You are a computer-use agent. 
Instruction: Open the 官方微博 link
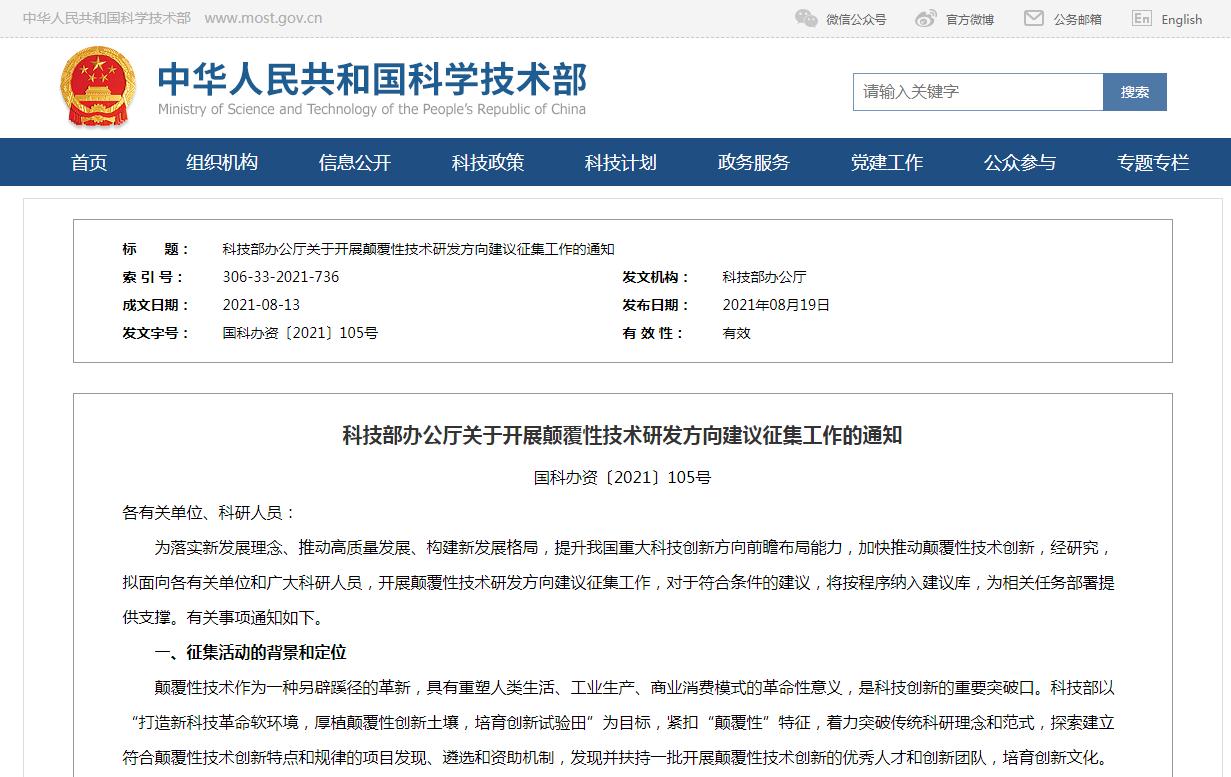(x=970, y=19)
